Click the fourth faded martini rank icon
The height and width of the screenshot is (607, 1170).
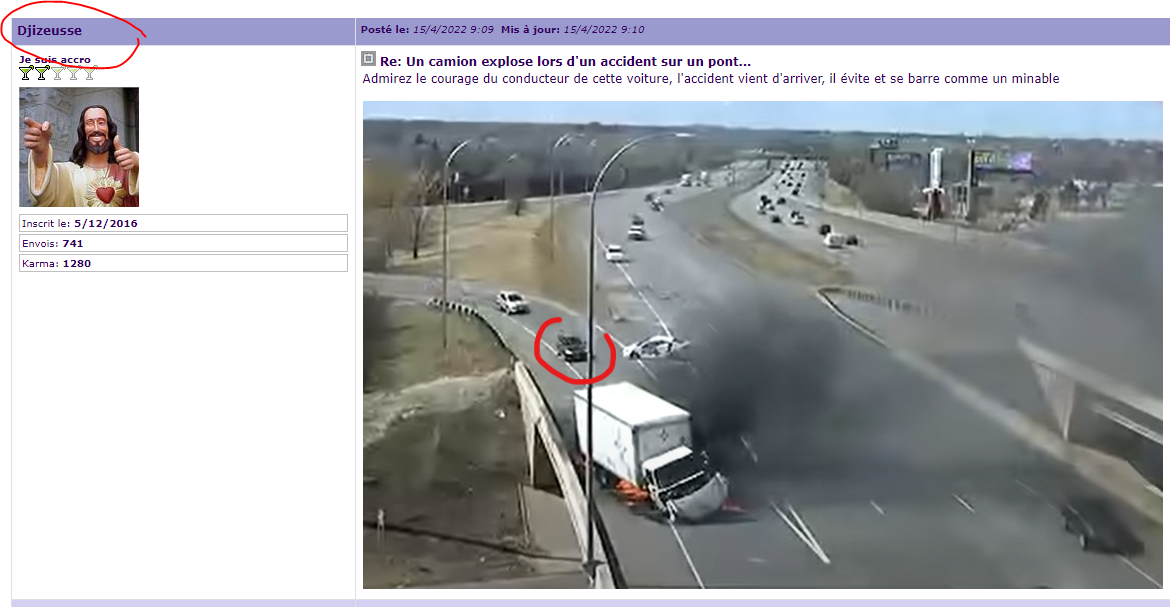click(x=73, y=73)
